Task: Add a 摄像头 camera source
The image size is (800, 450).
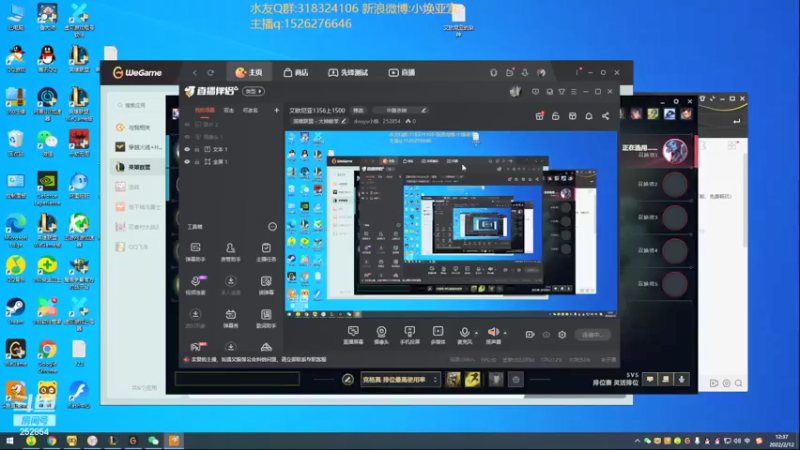Action: 381,335
